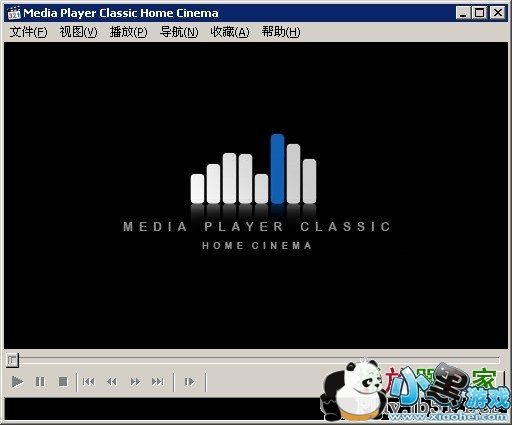Image resolution: width=512 pixels, height=425 pixels.
Task: Click the fast-forward (increase speed) icon
Action: [135, 381]
